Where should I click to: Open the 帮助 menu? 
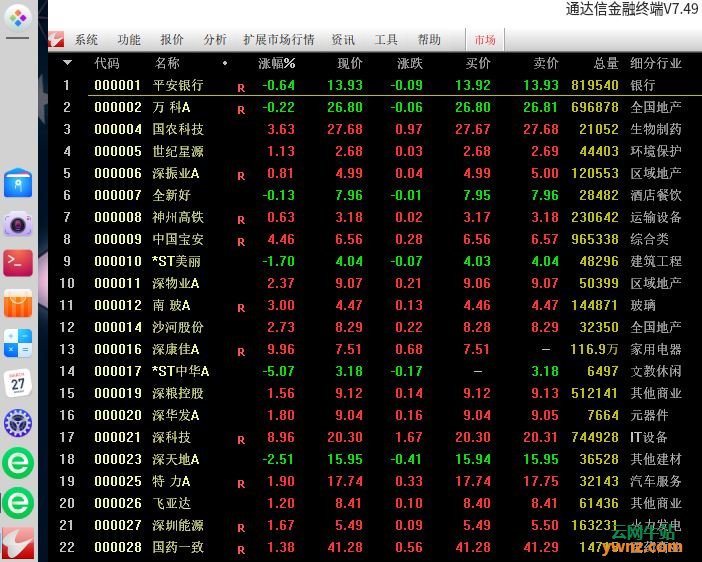pos(429,40)
